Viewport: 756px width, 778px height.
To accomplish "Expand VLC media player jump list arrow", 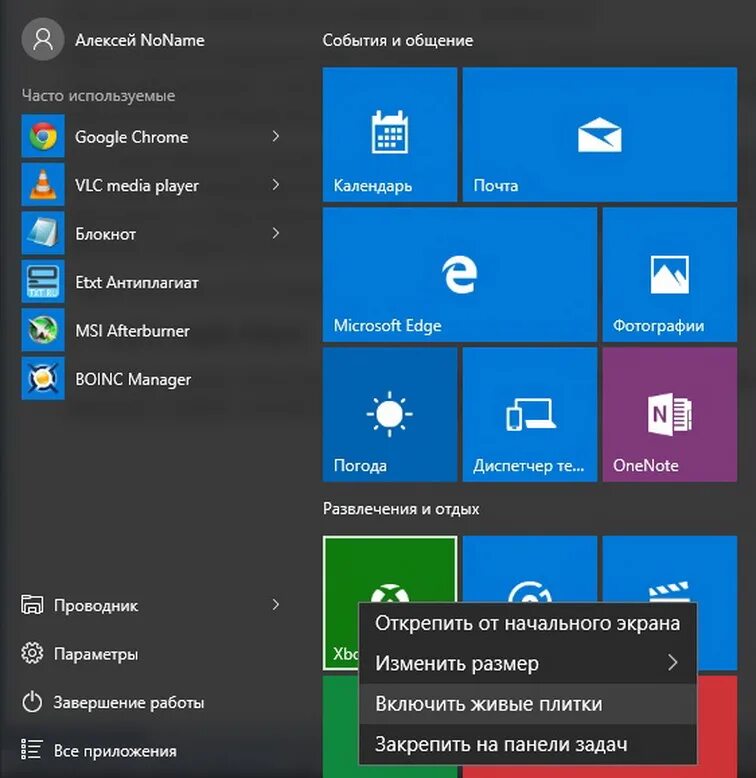I will 276,185.
